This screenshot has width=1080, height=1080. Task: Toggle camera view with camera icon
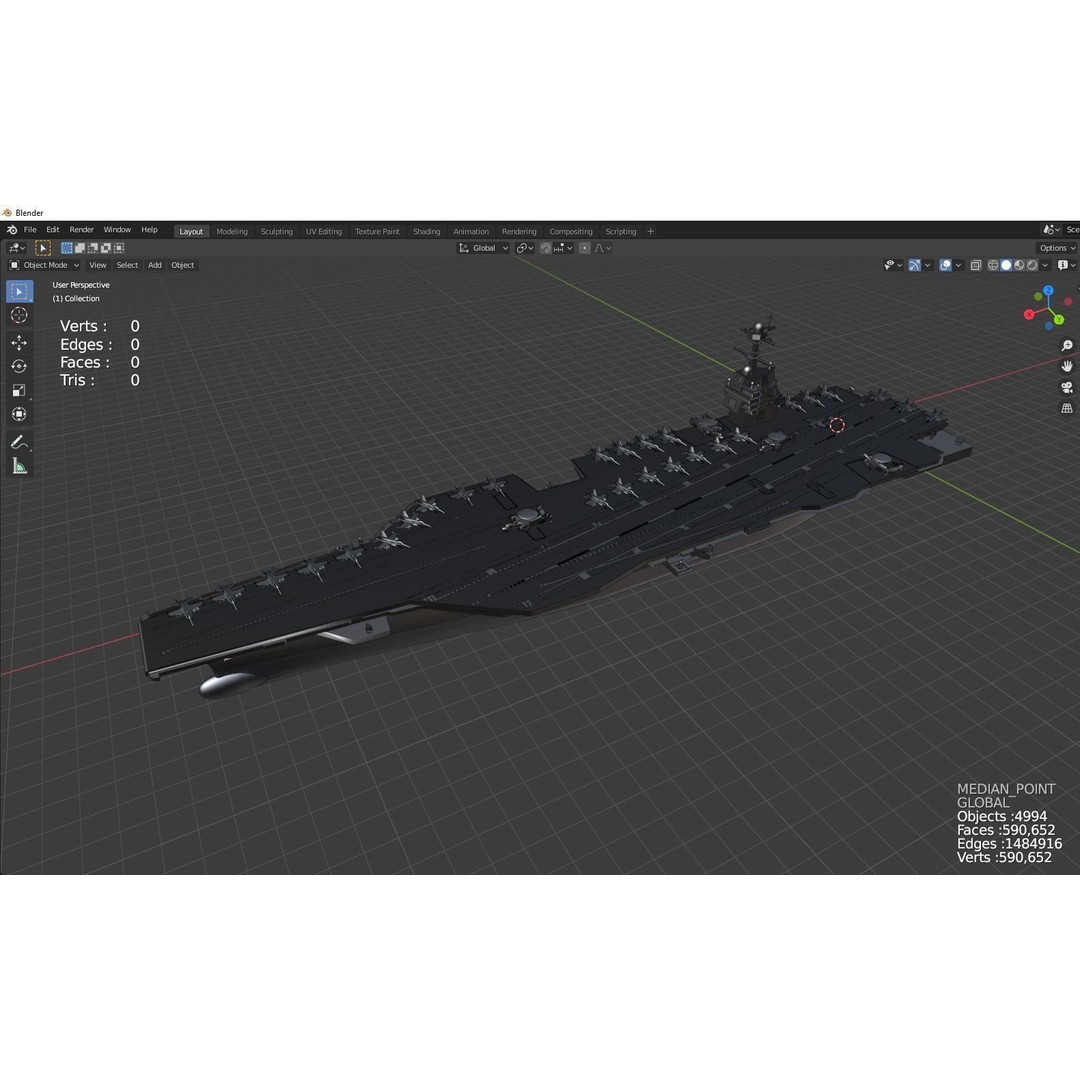[x=1067, y=387]
